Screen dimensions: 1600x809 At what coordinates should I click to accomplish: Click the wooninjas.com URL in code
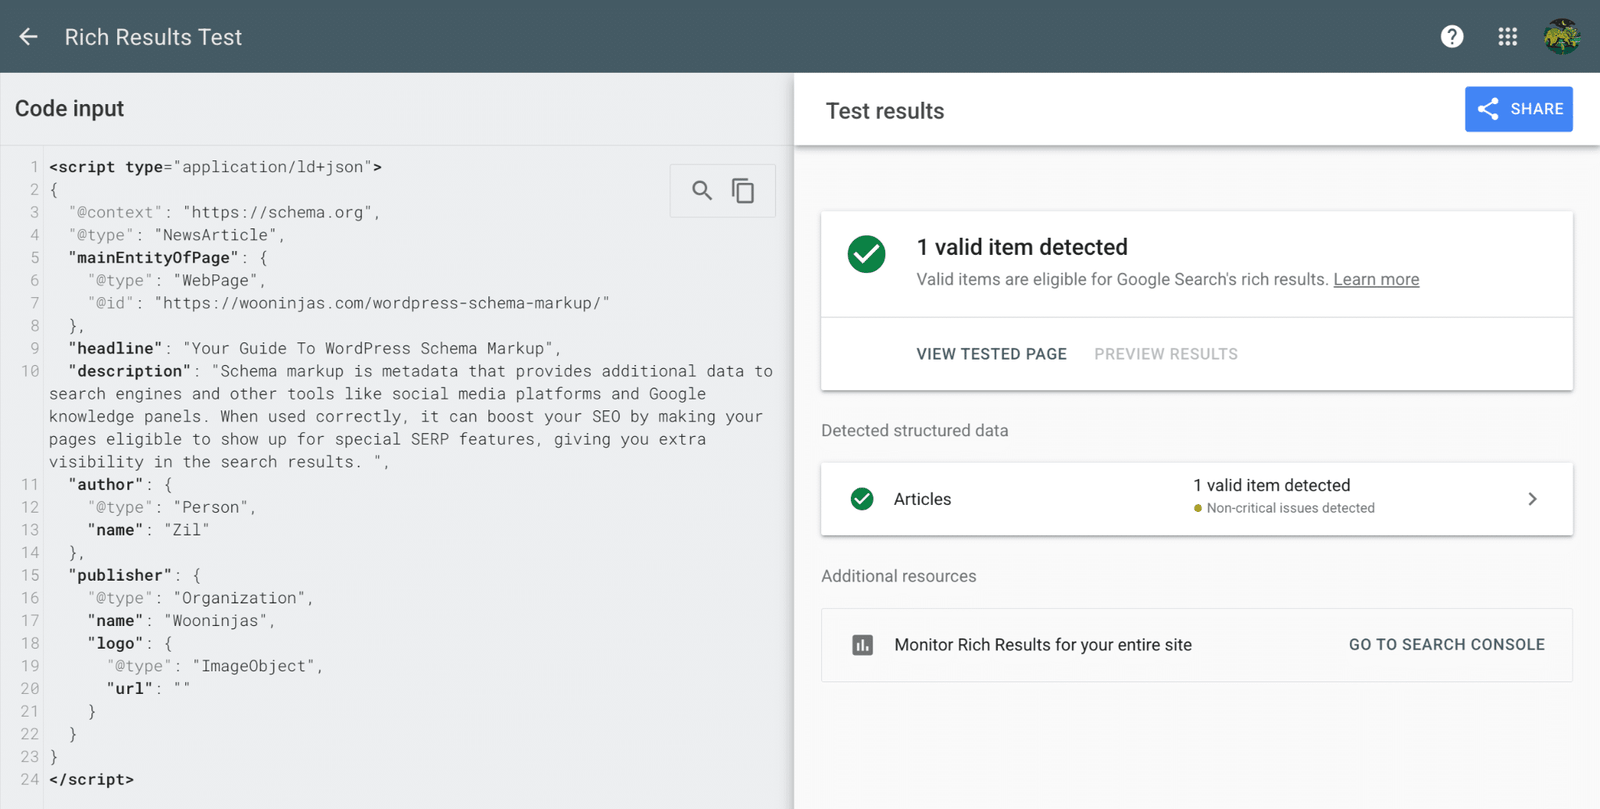(382, 303)
